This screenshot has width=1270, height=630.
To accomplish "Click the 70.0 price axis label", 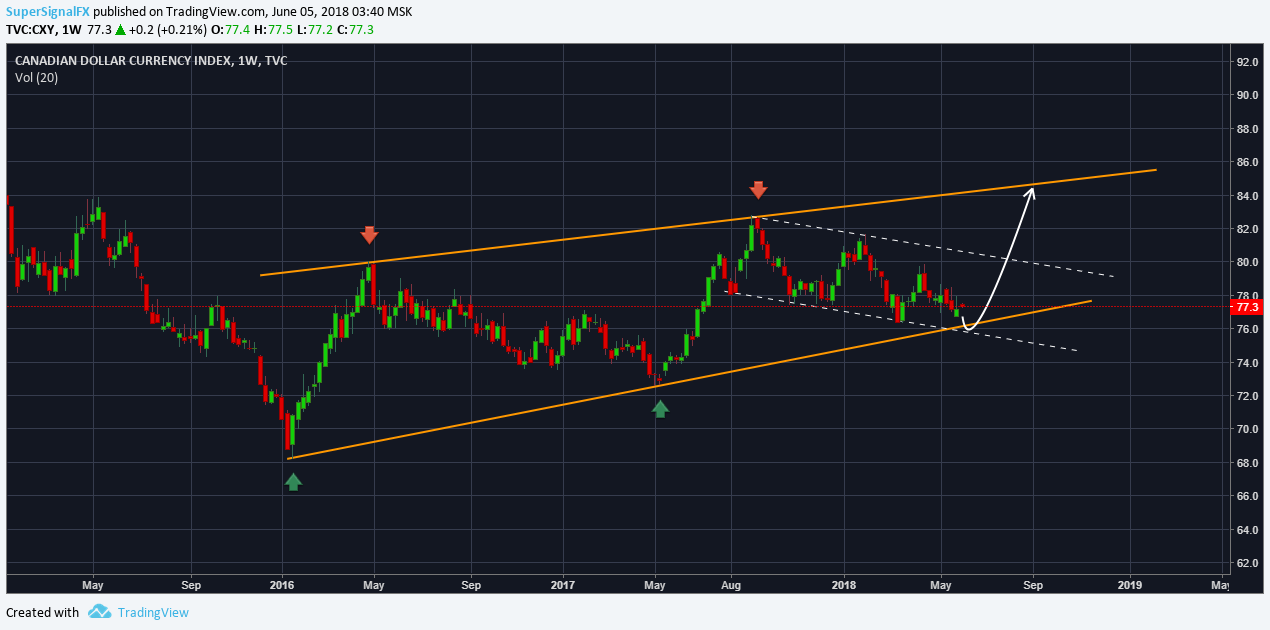I will click(1249, 429).
